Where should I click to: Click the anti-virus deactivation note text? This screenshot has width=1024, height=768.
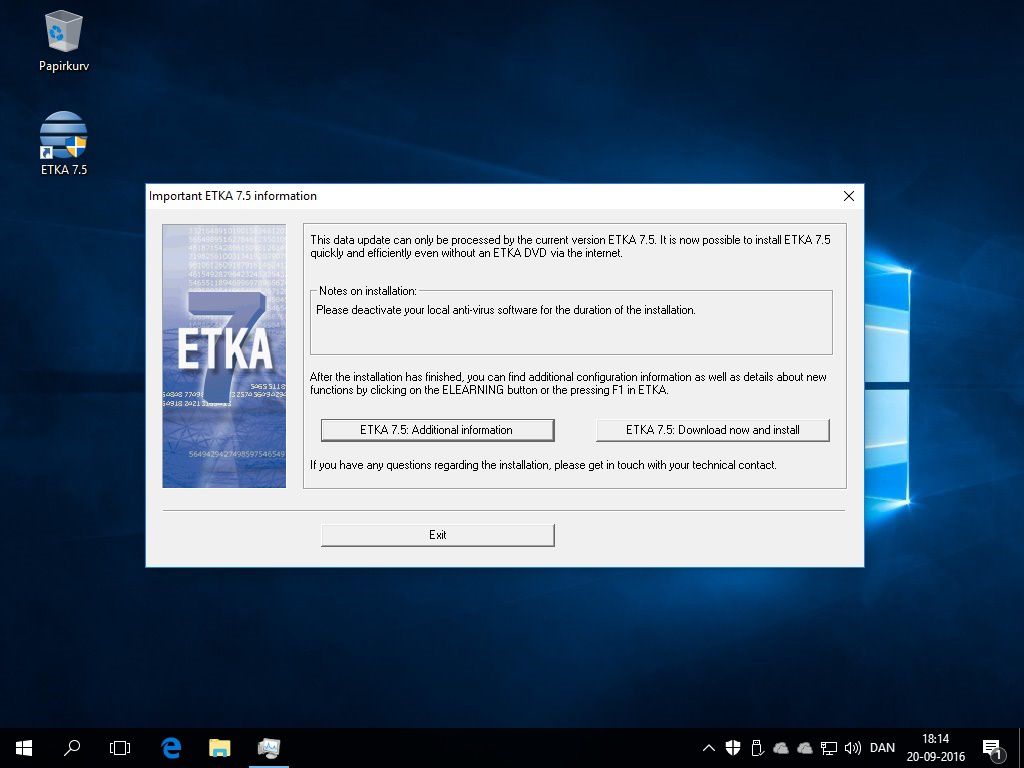pos(505,310)
